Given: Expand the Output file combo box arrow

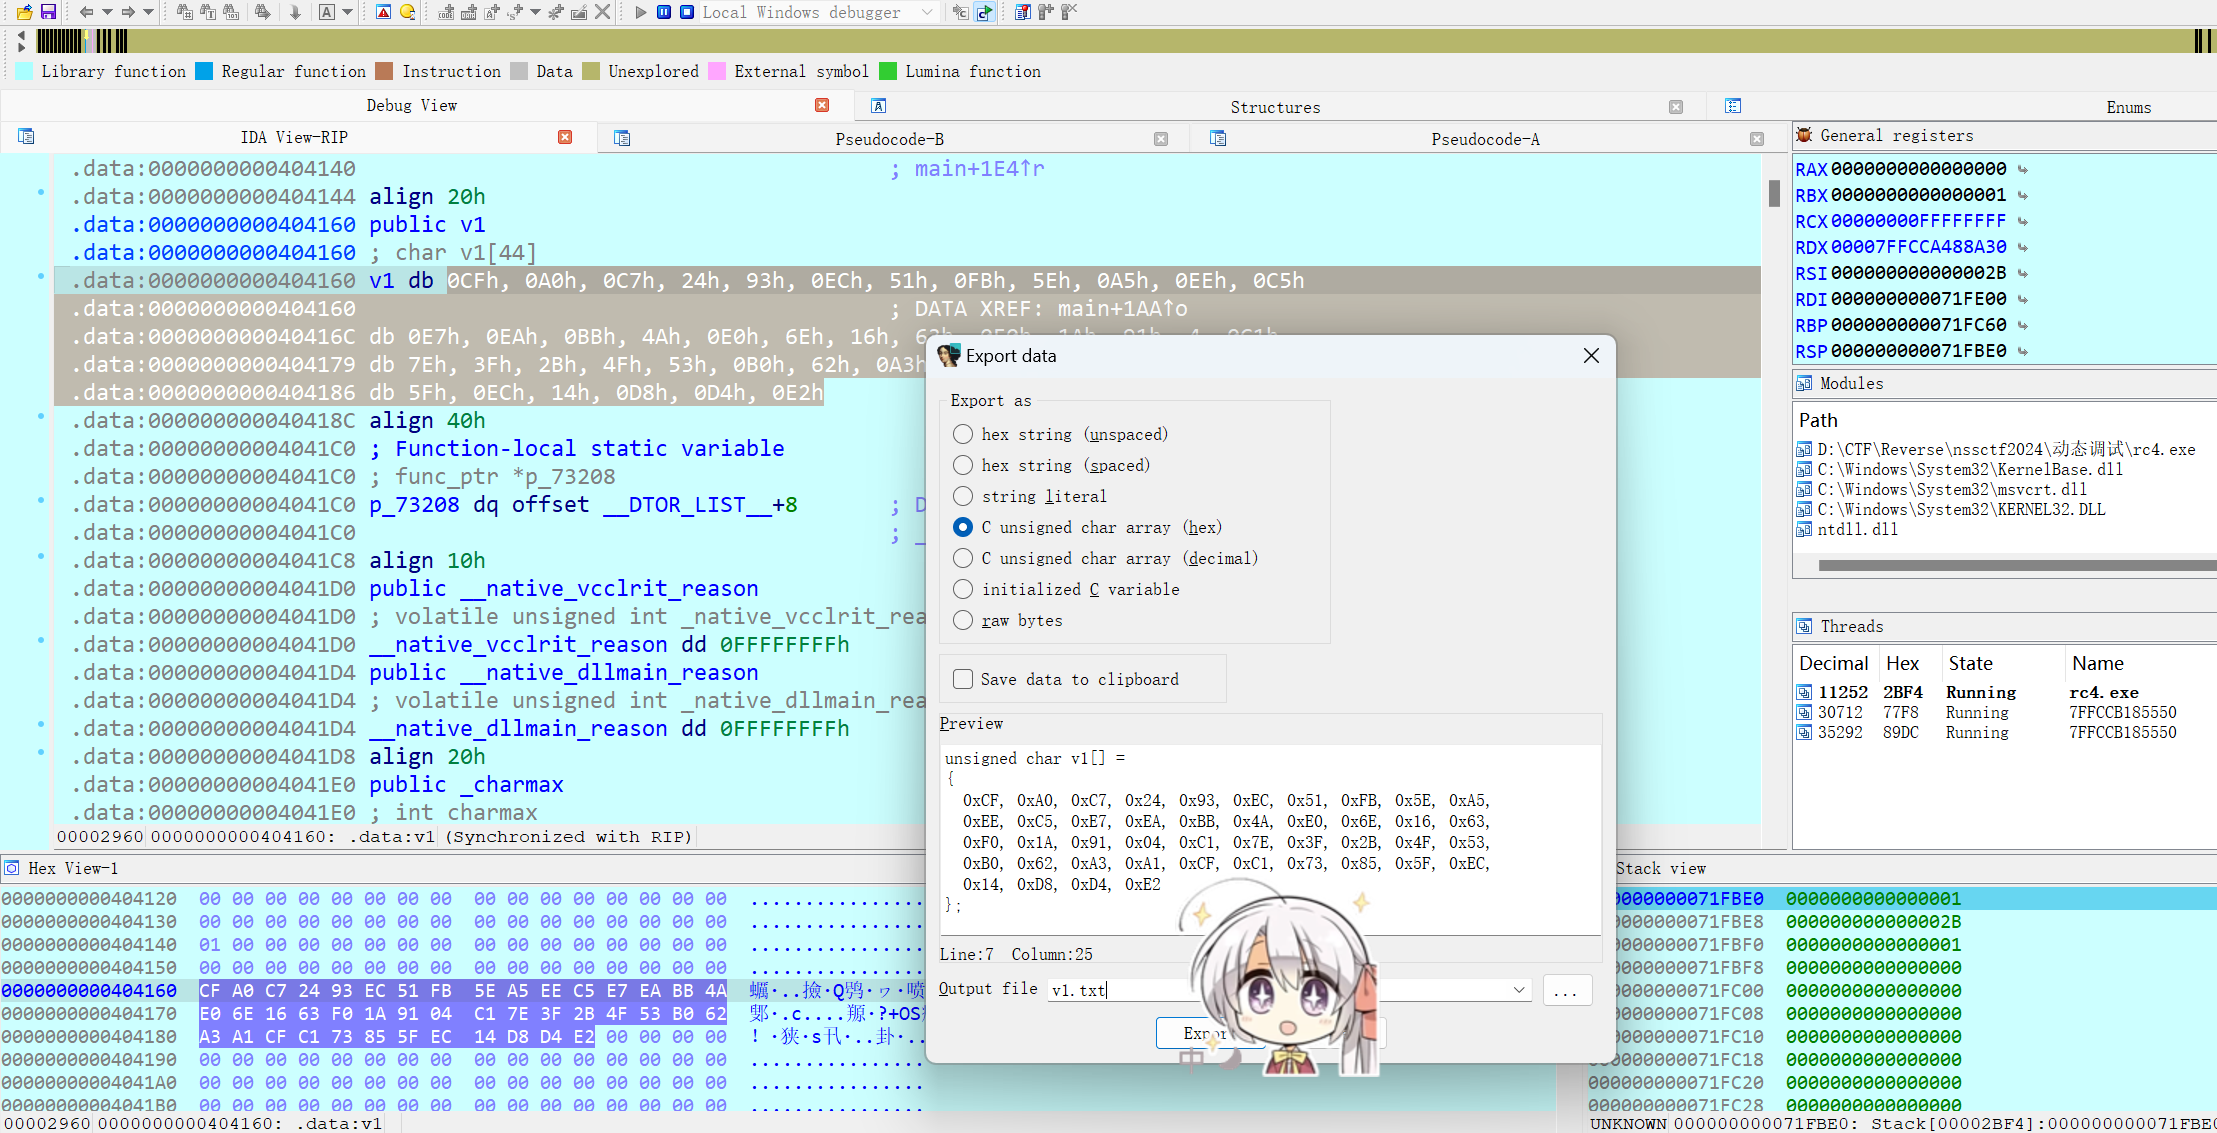Looking at the screenshot, I should pyautogui.click(x=1519, y=990).
